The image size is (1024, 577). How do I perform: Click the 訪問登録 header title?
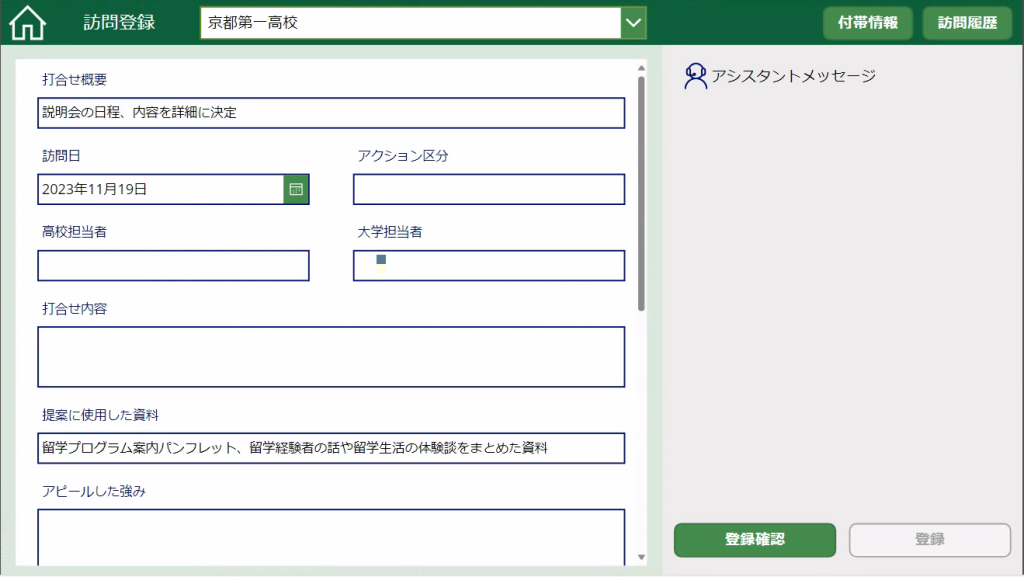click(x=120, y=23)
